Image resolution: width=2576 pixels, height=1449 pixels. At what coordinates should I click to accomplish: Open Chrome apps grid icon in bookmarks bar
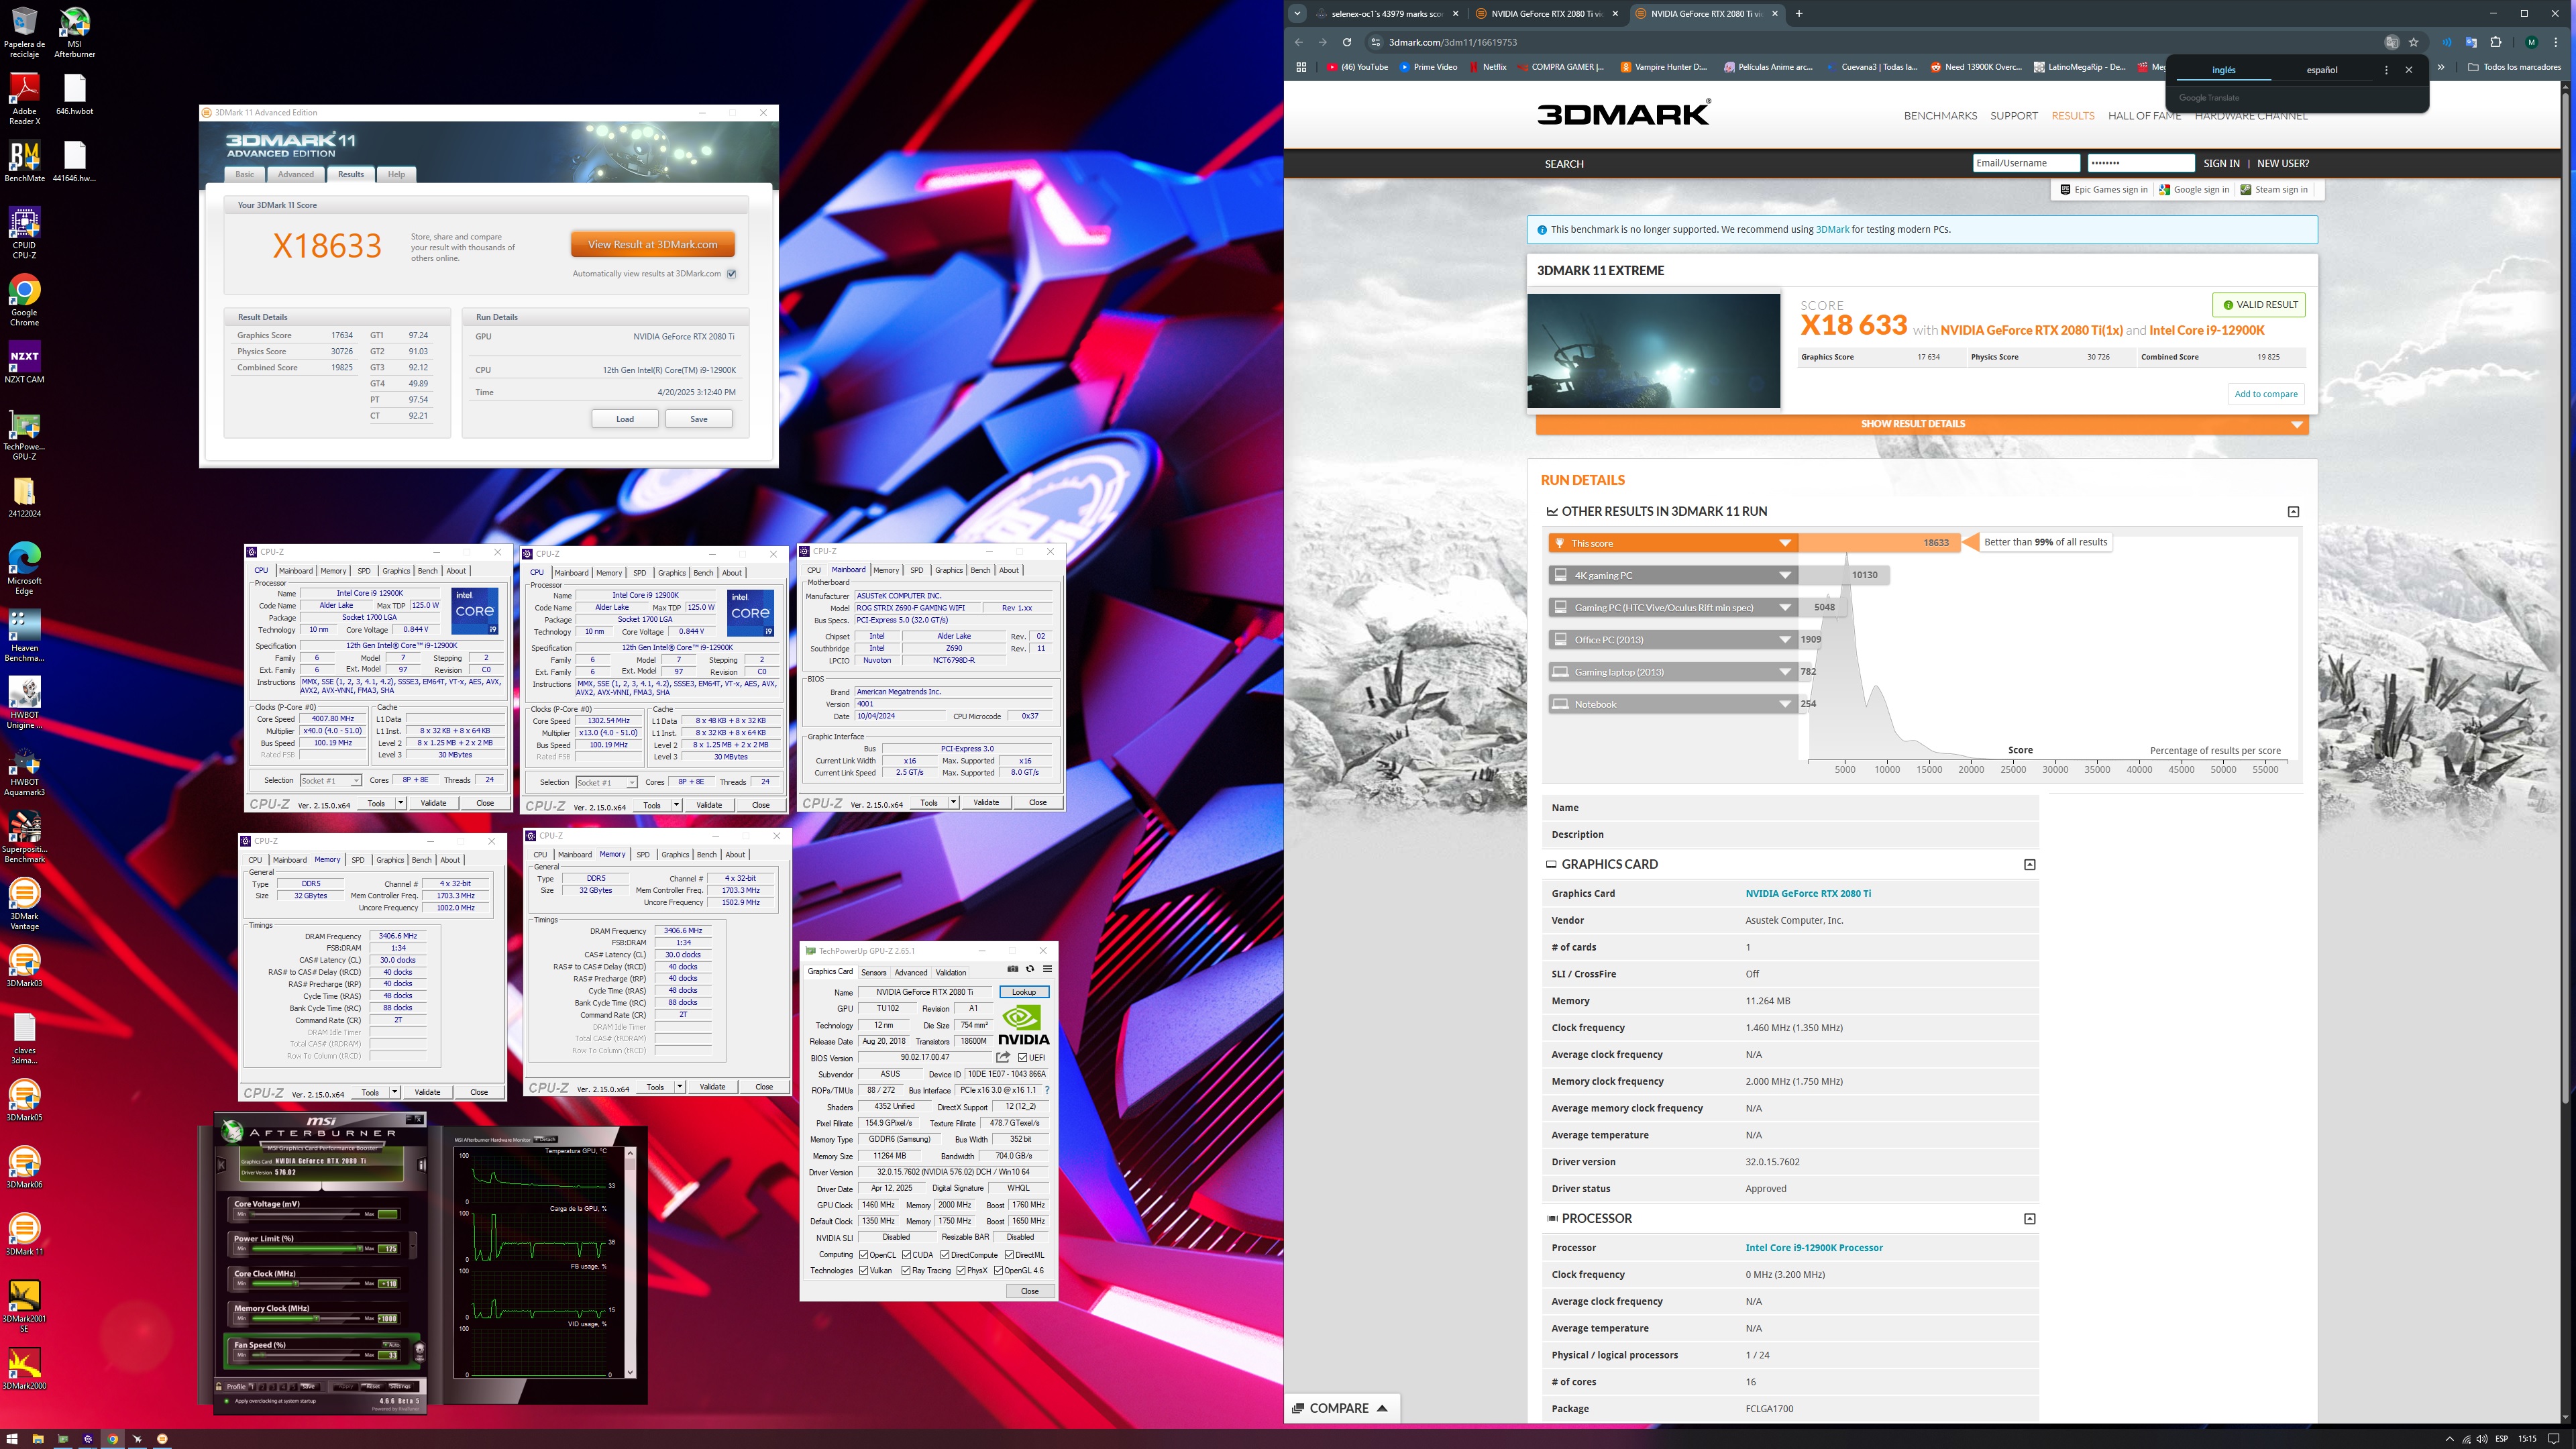click(1301, 67)
